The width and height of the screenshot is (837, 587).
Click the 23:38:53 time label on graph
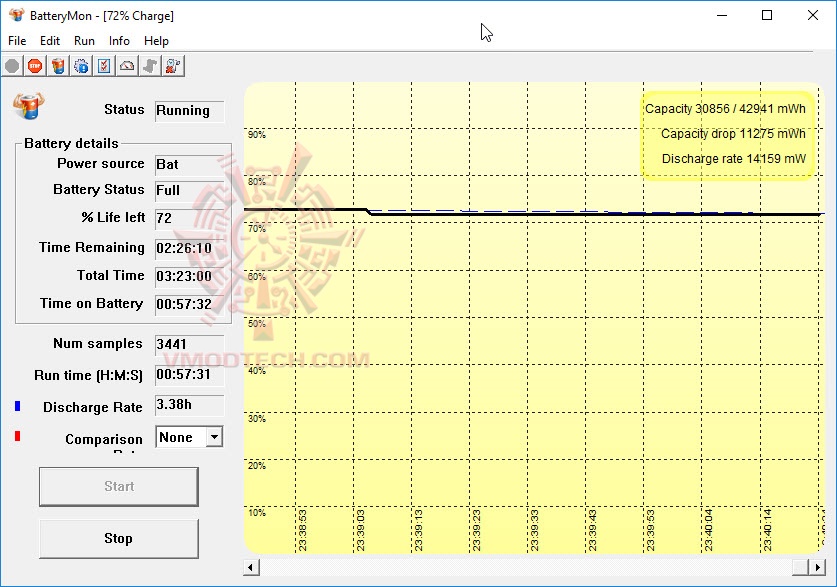coord(303,530)
